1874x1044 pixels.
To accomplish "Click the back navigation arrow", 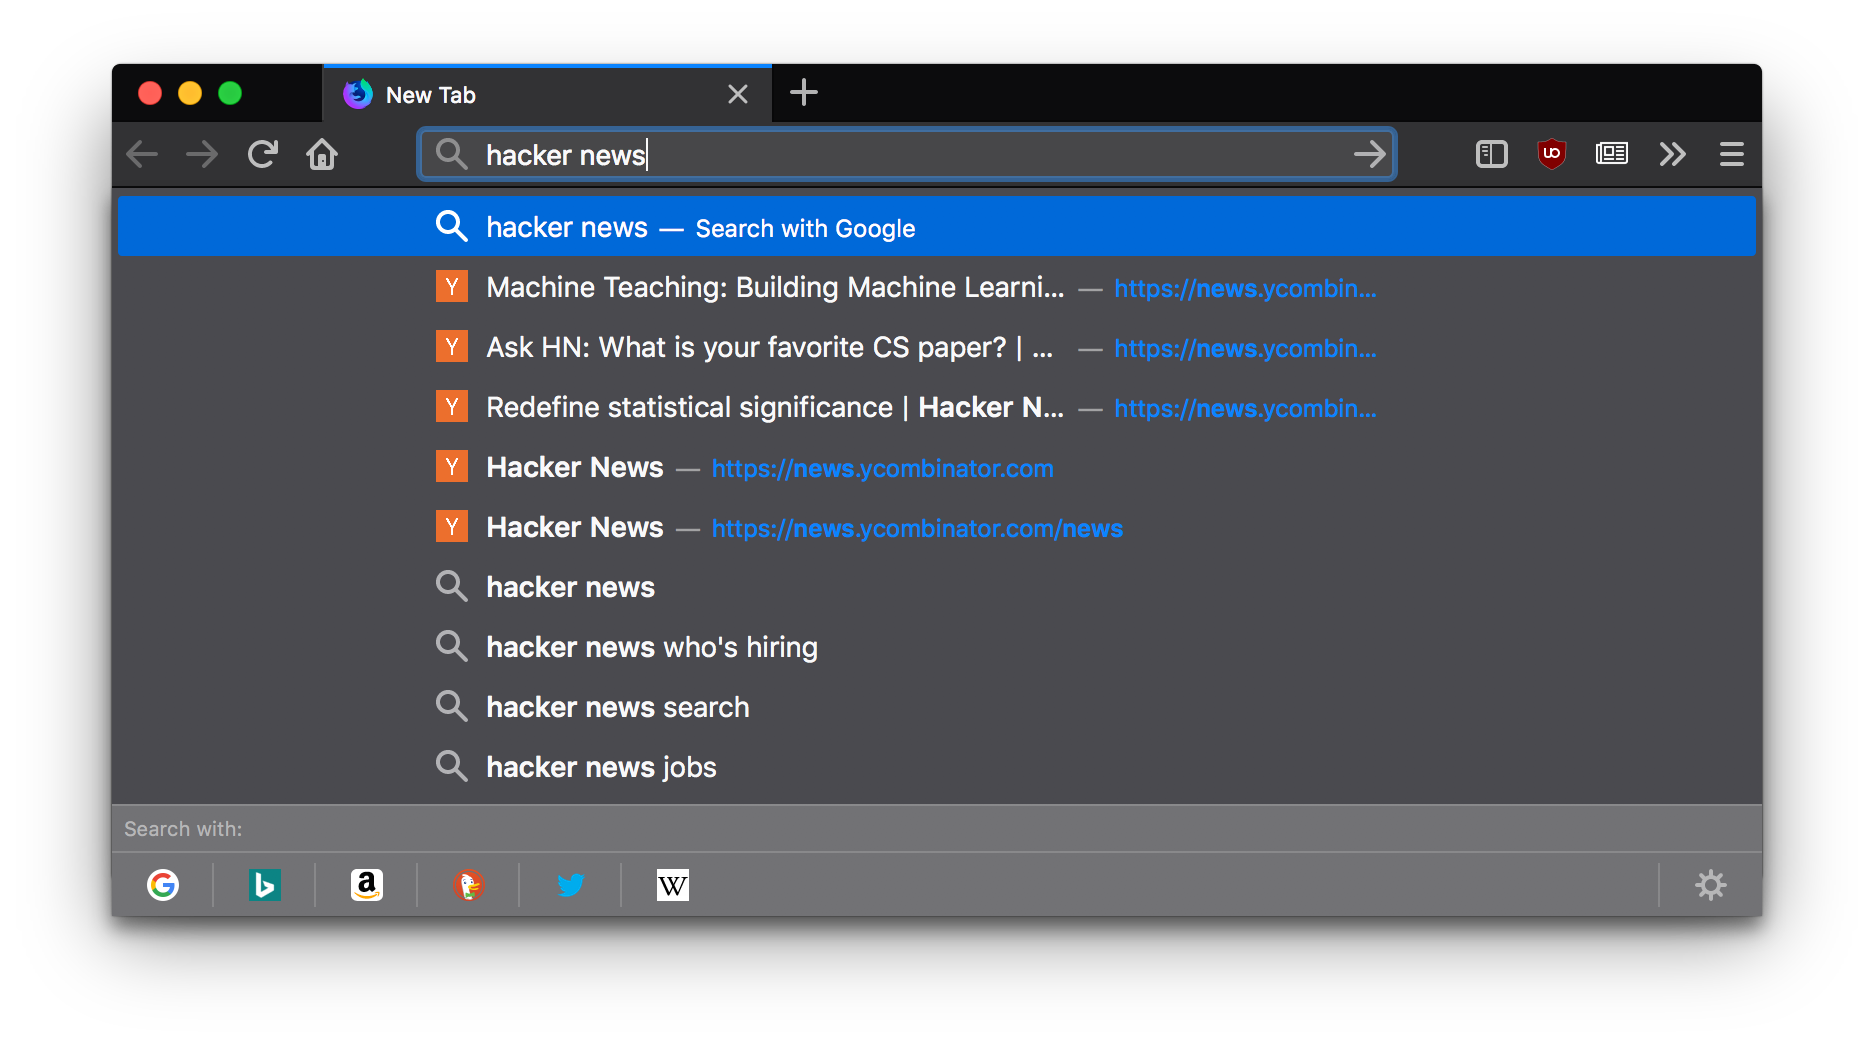I will point(142,154).
